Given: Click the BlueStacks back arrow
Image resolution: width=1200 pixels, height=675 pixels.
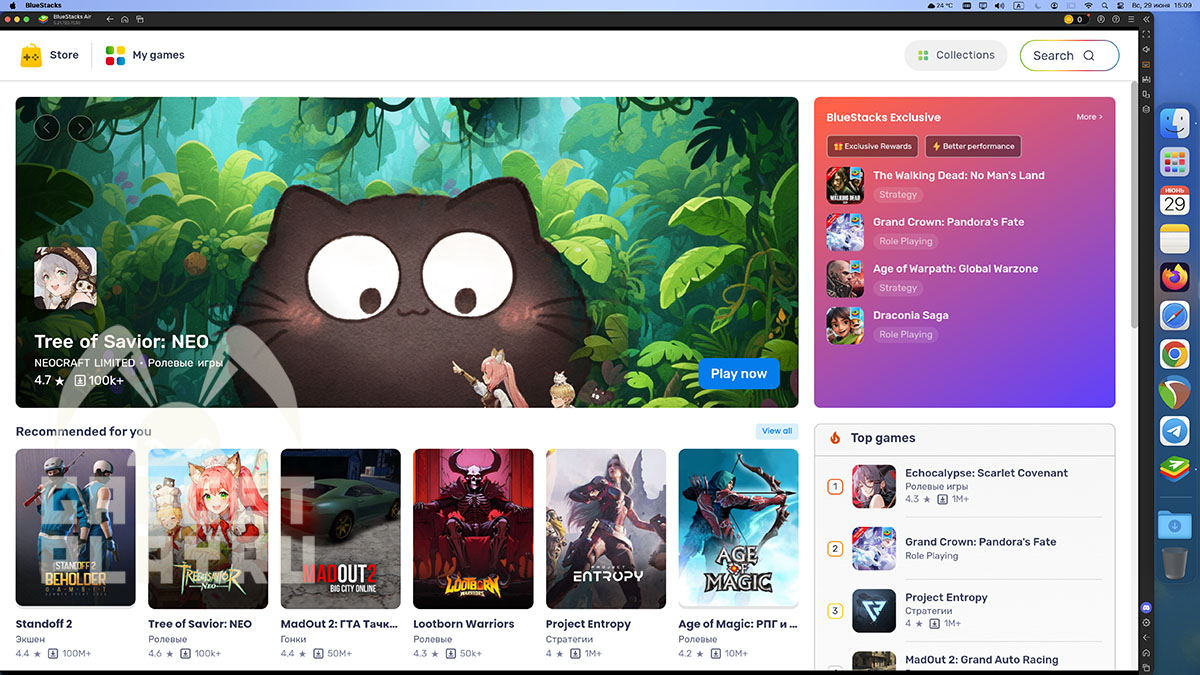Looking at the screenshot, I should pyautogui.click(x=110, y=19).
